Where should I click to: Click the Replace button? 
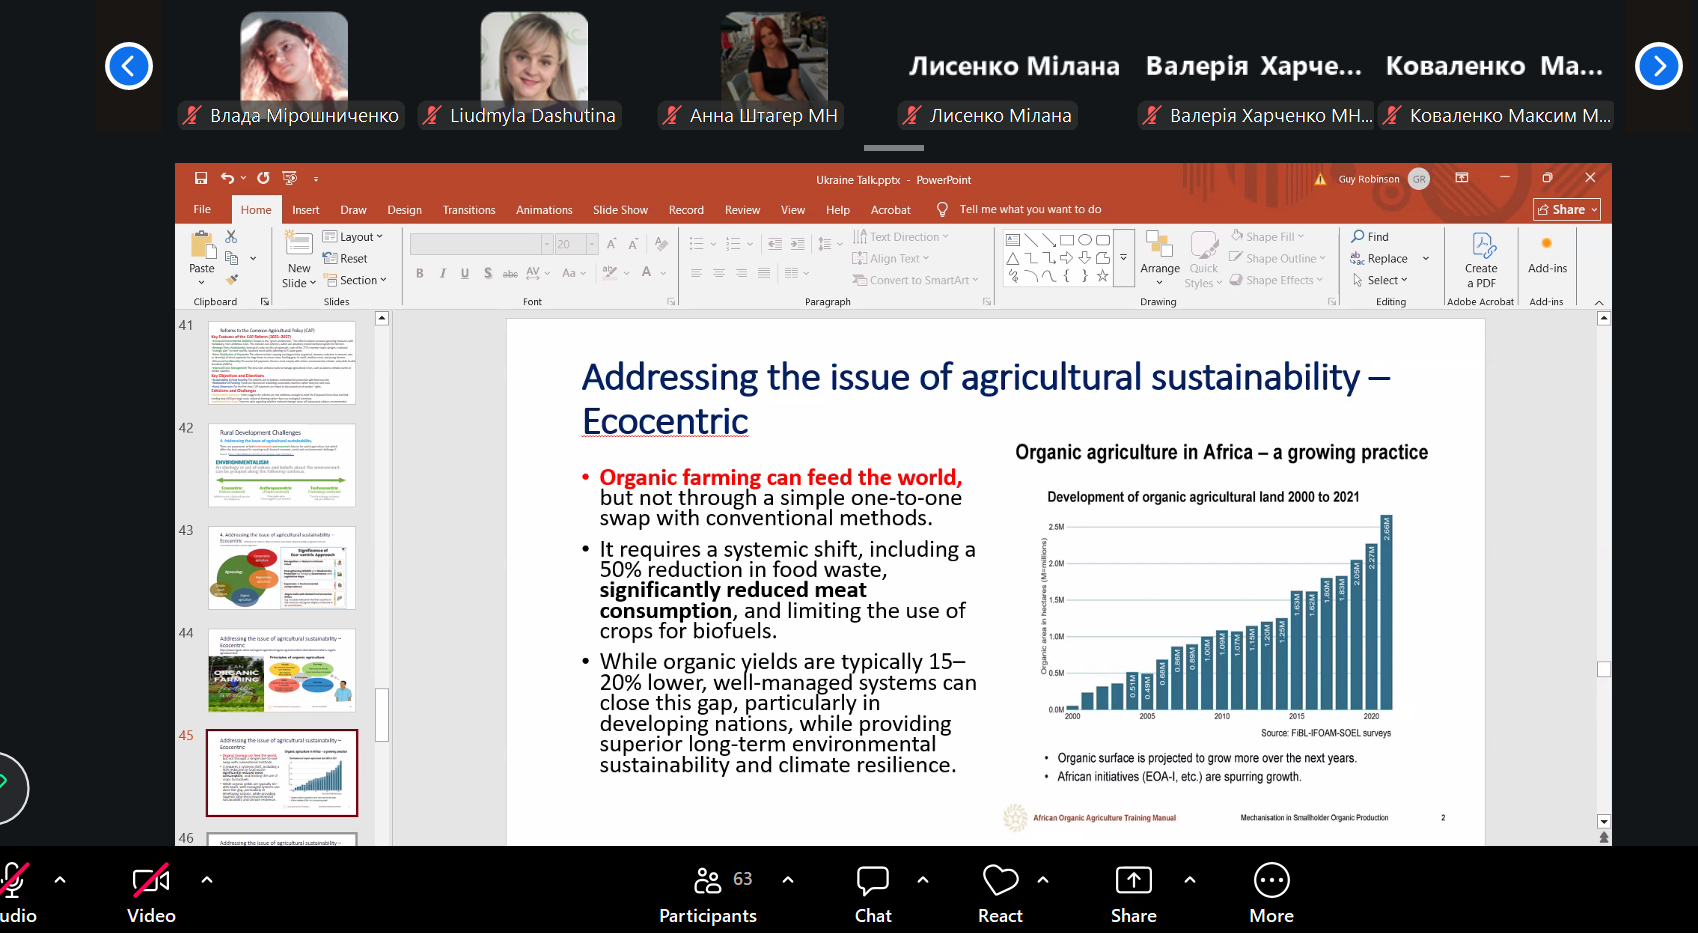pyautogui.click(x=1379, y=258)
